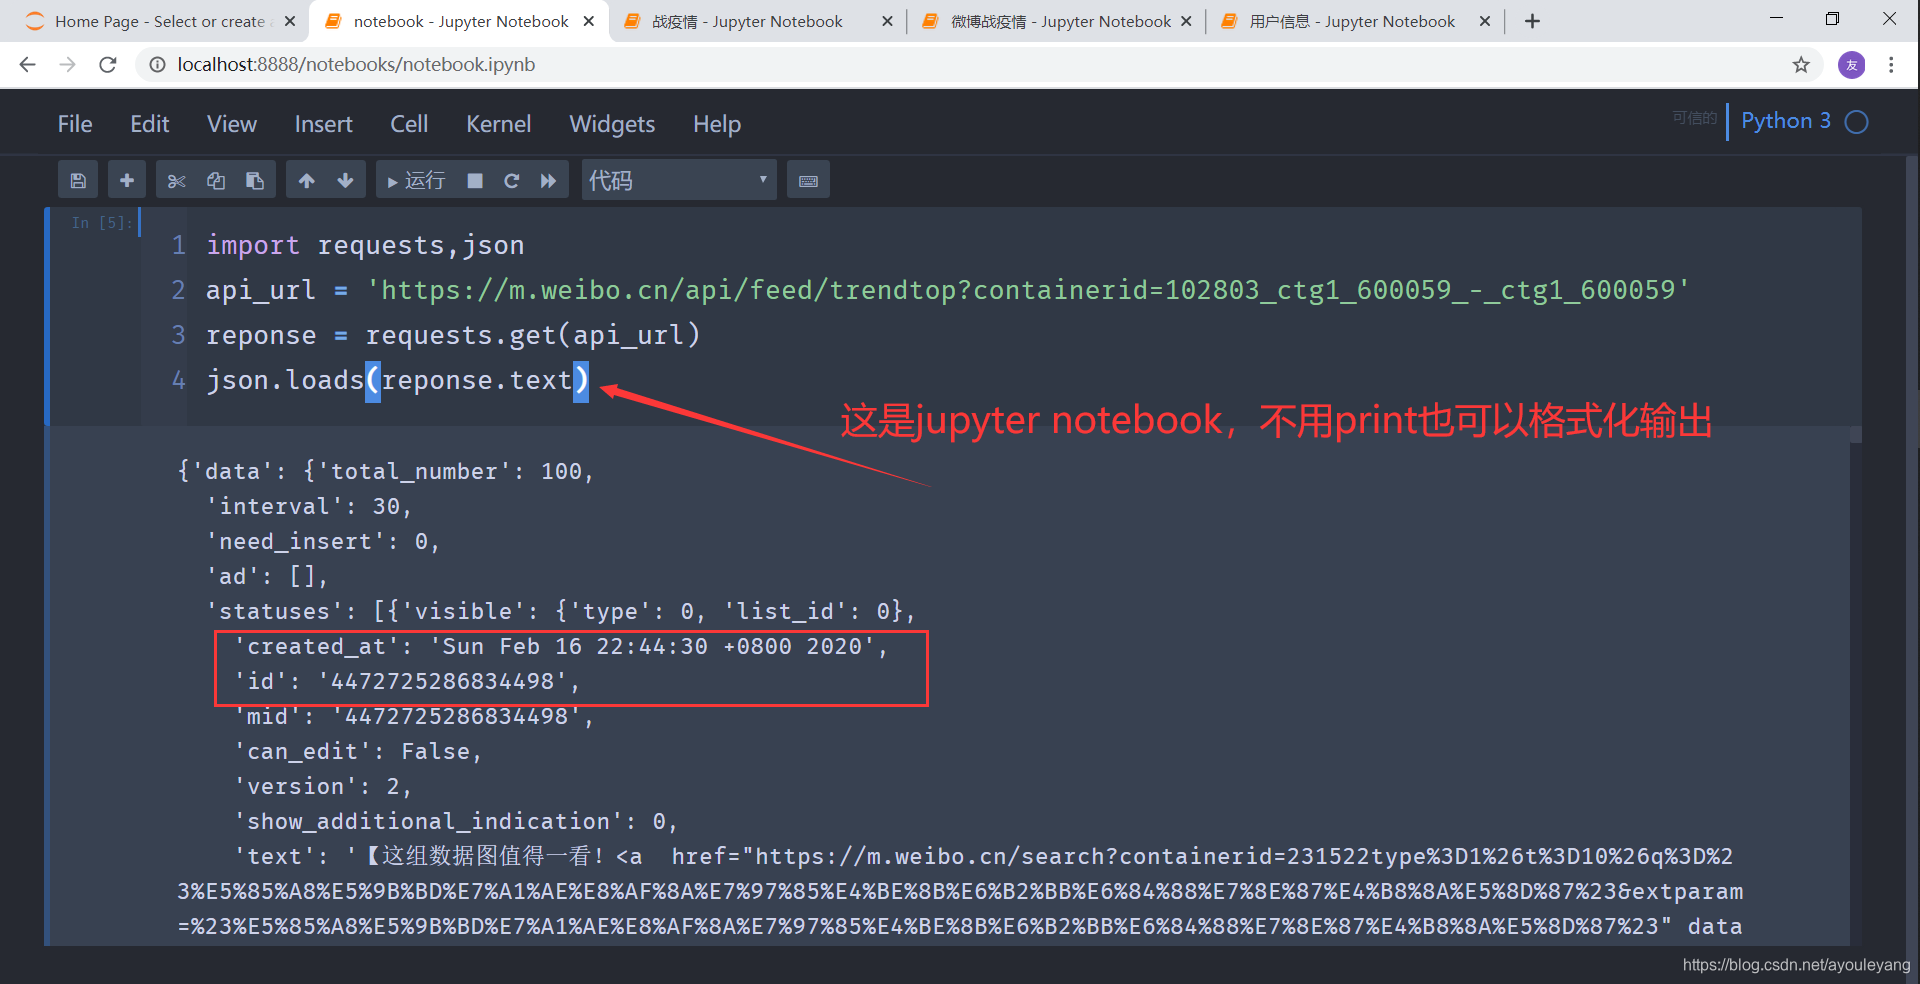
Task: Click output line 'version': 2
Action: [323, 786]
